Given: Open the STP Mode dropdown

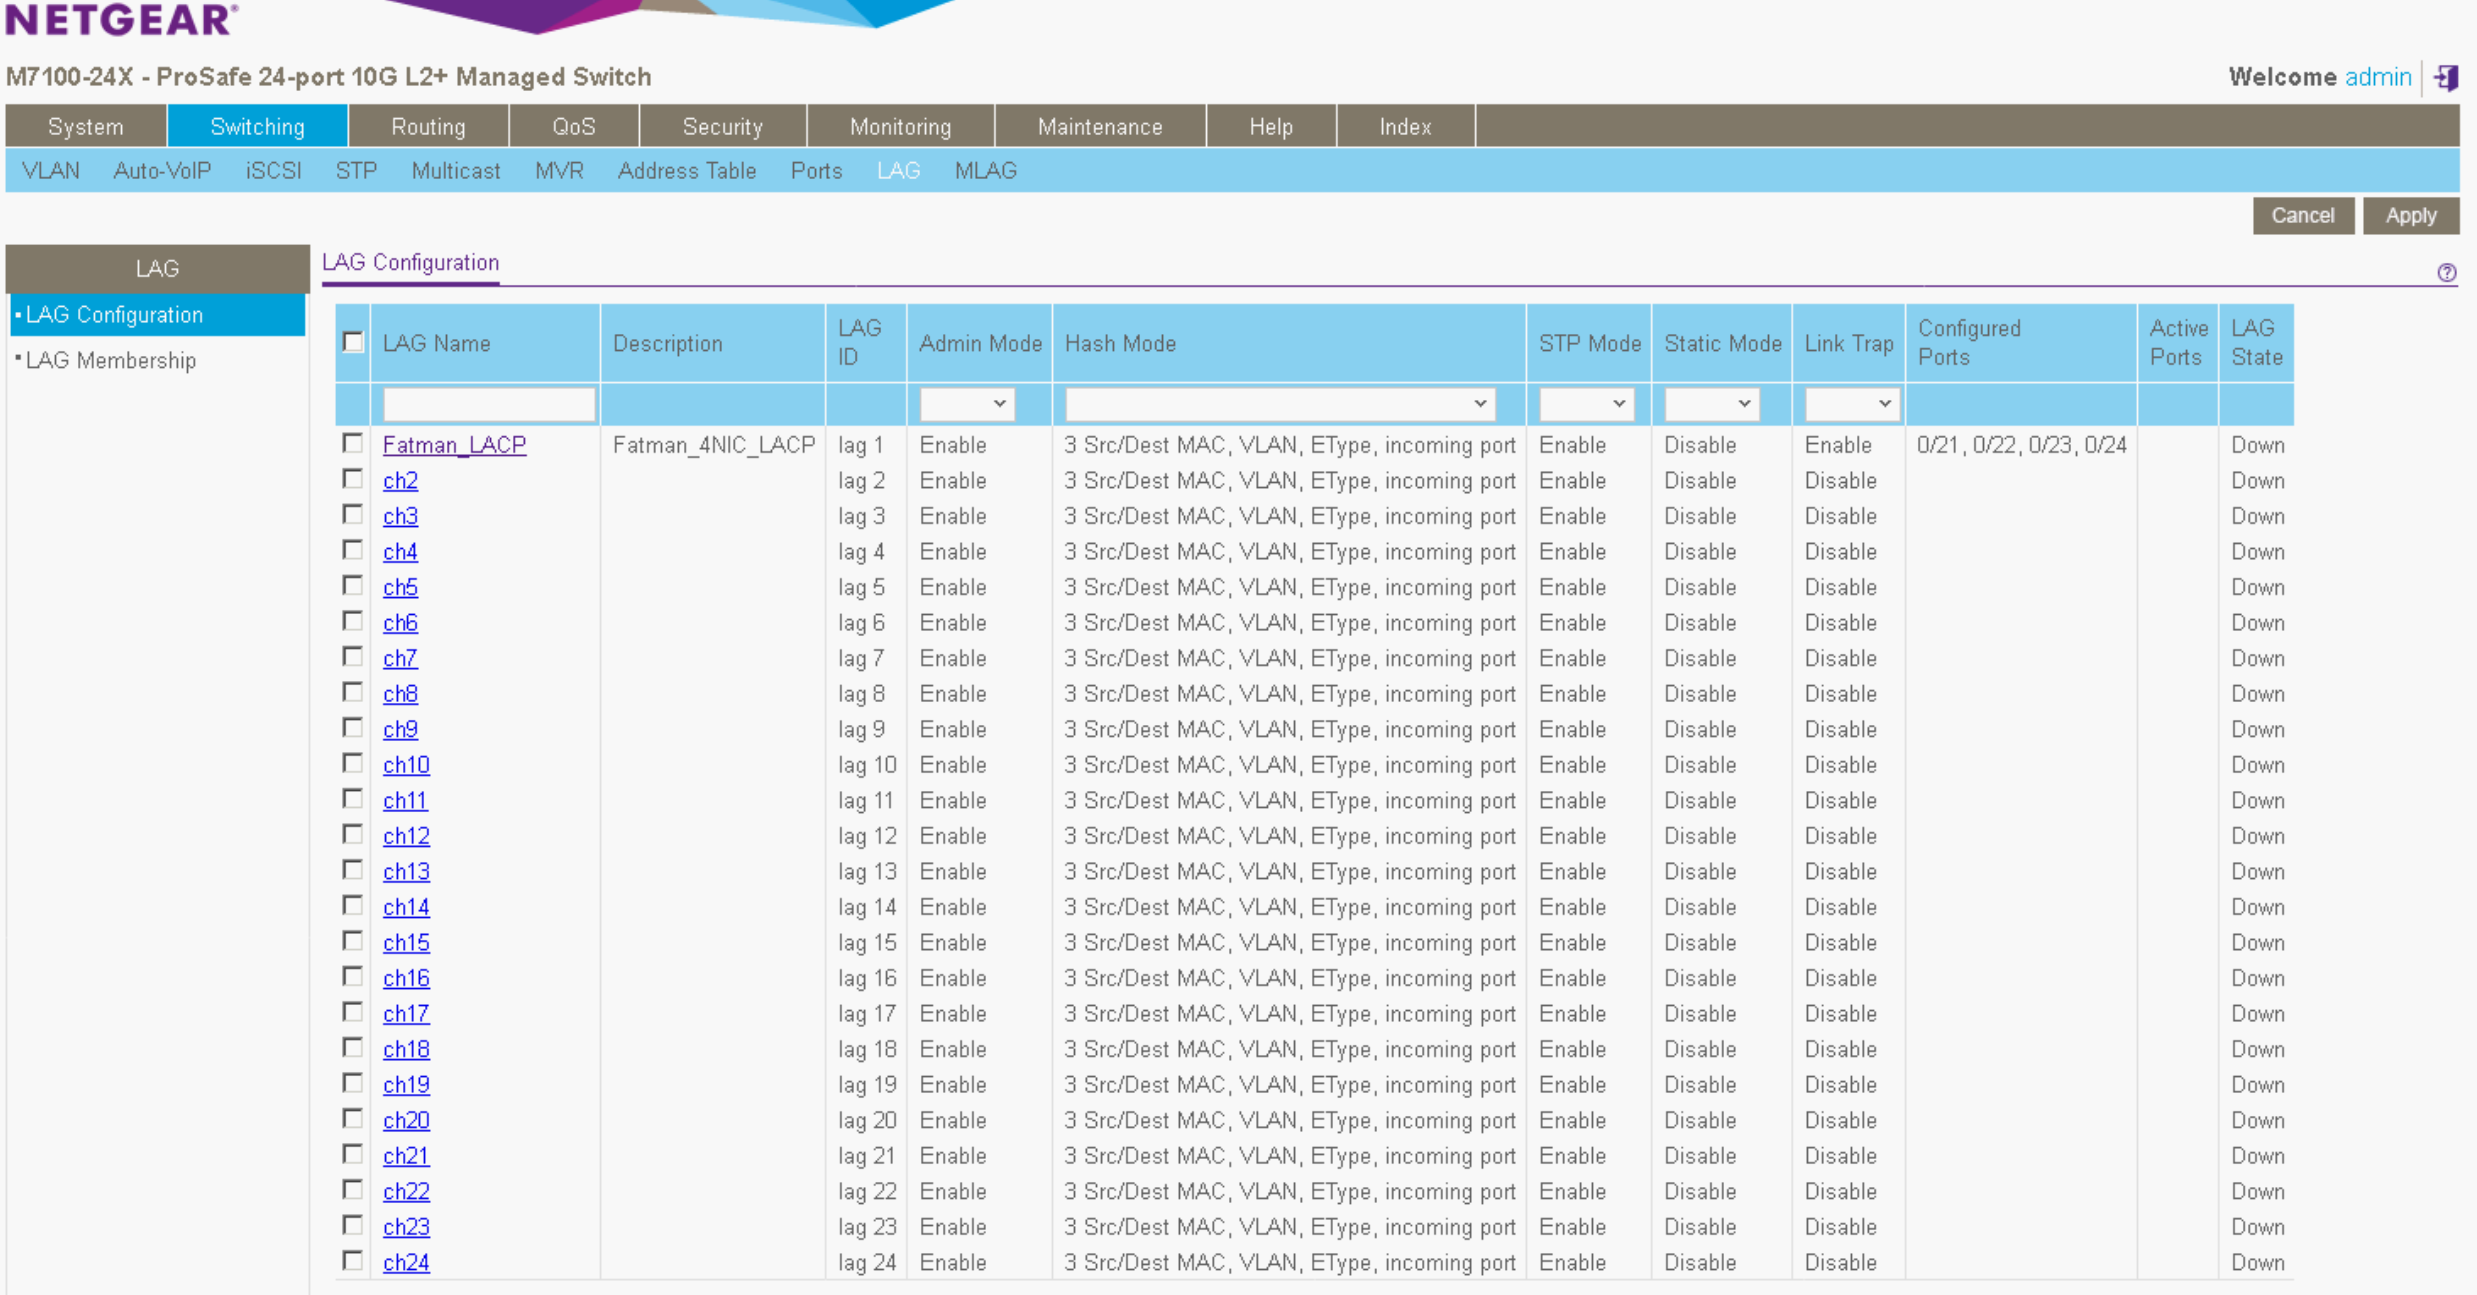Looking at the screenshot, I should pyautogui.click(x=1586, y=404).
